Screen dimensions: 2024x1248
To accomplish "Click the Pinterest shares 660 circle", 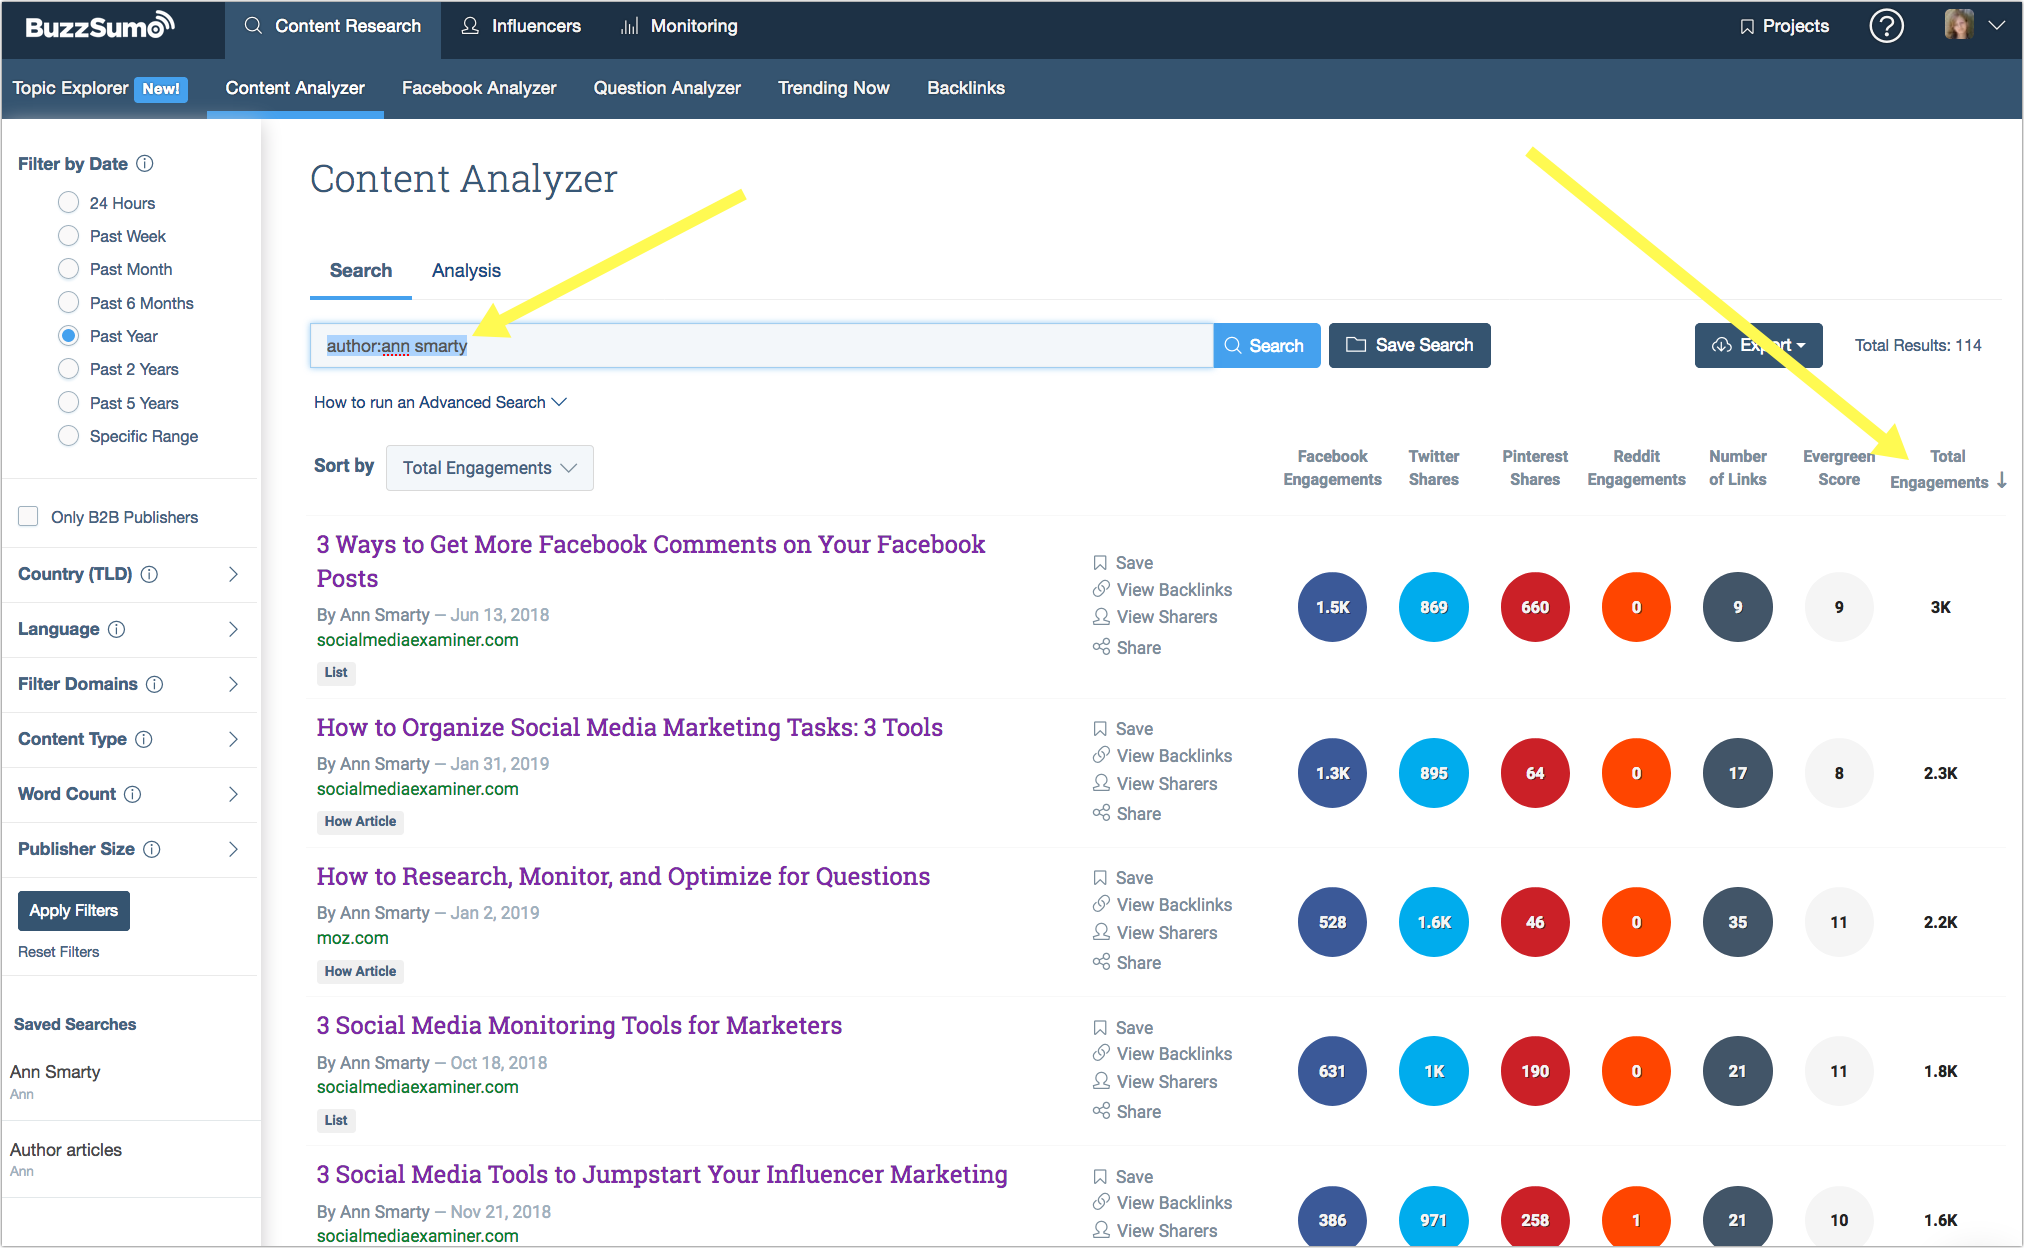I will pos(1535,607).
